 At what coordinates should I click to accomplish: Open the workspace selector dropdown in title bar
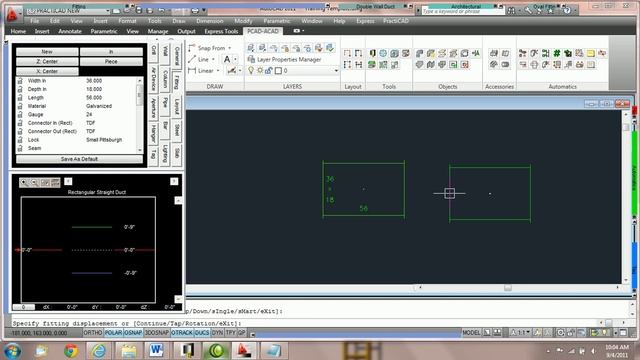click(107, 11)
